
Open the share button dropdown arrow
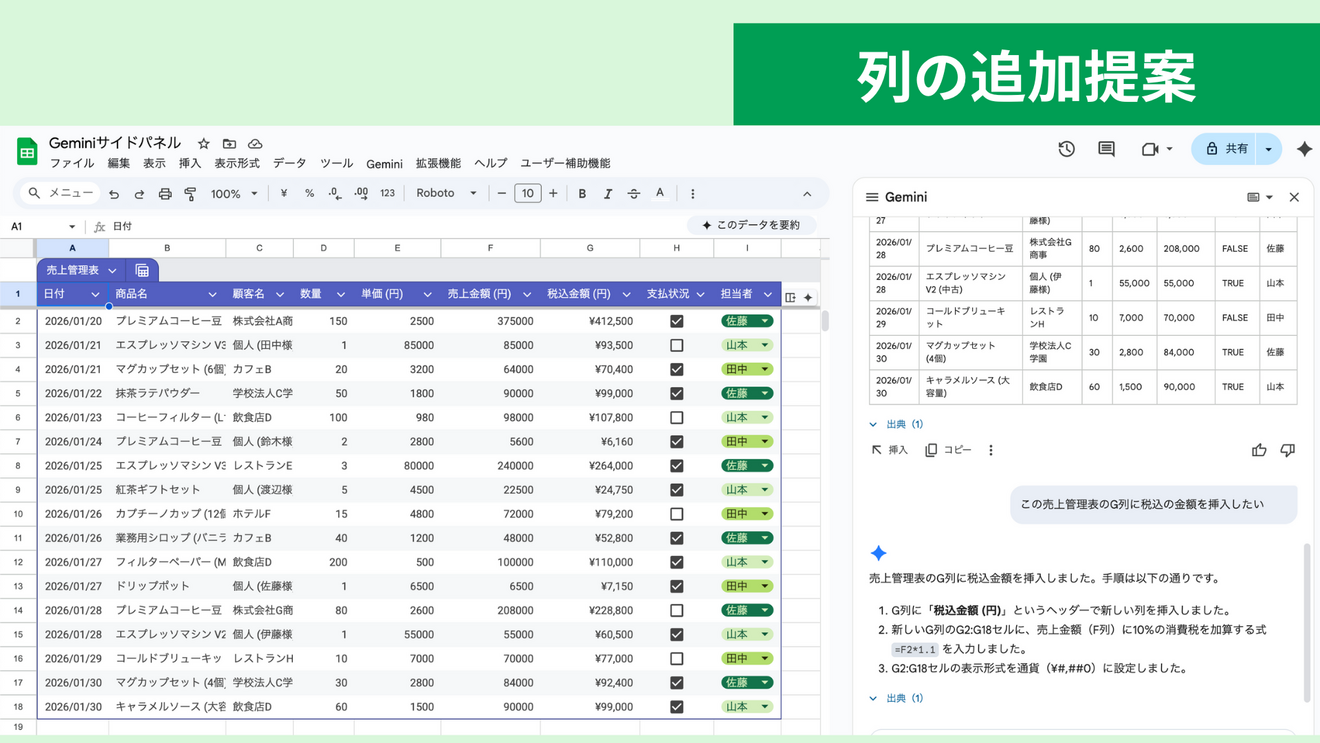[x=1268, y=149]
